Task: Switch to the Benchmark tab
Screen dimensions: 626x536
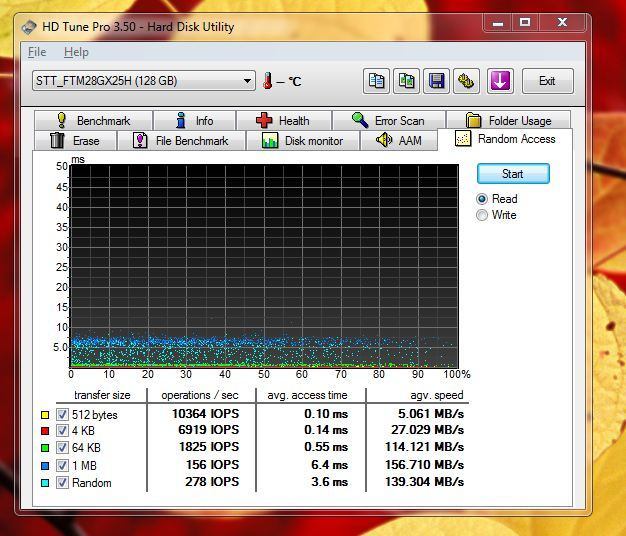Action: (x=93, y=120)
